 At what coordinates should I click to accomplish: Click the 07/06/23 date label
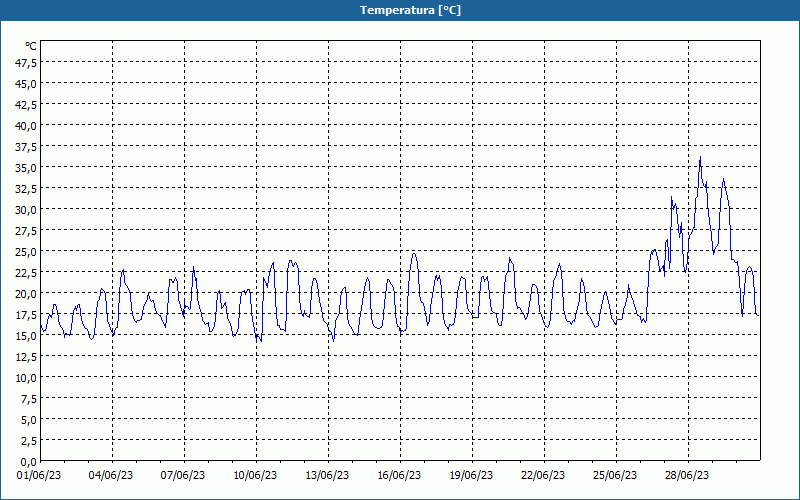tap(183, 476)
